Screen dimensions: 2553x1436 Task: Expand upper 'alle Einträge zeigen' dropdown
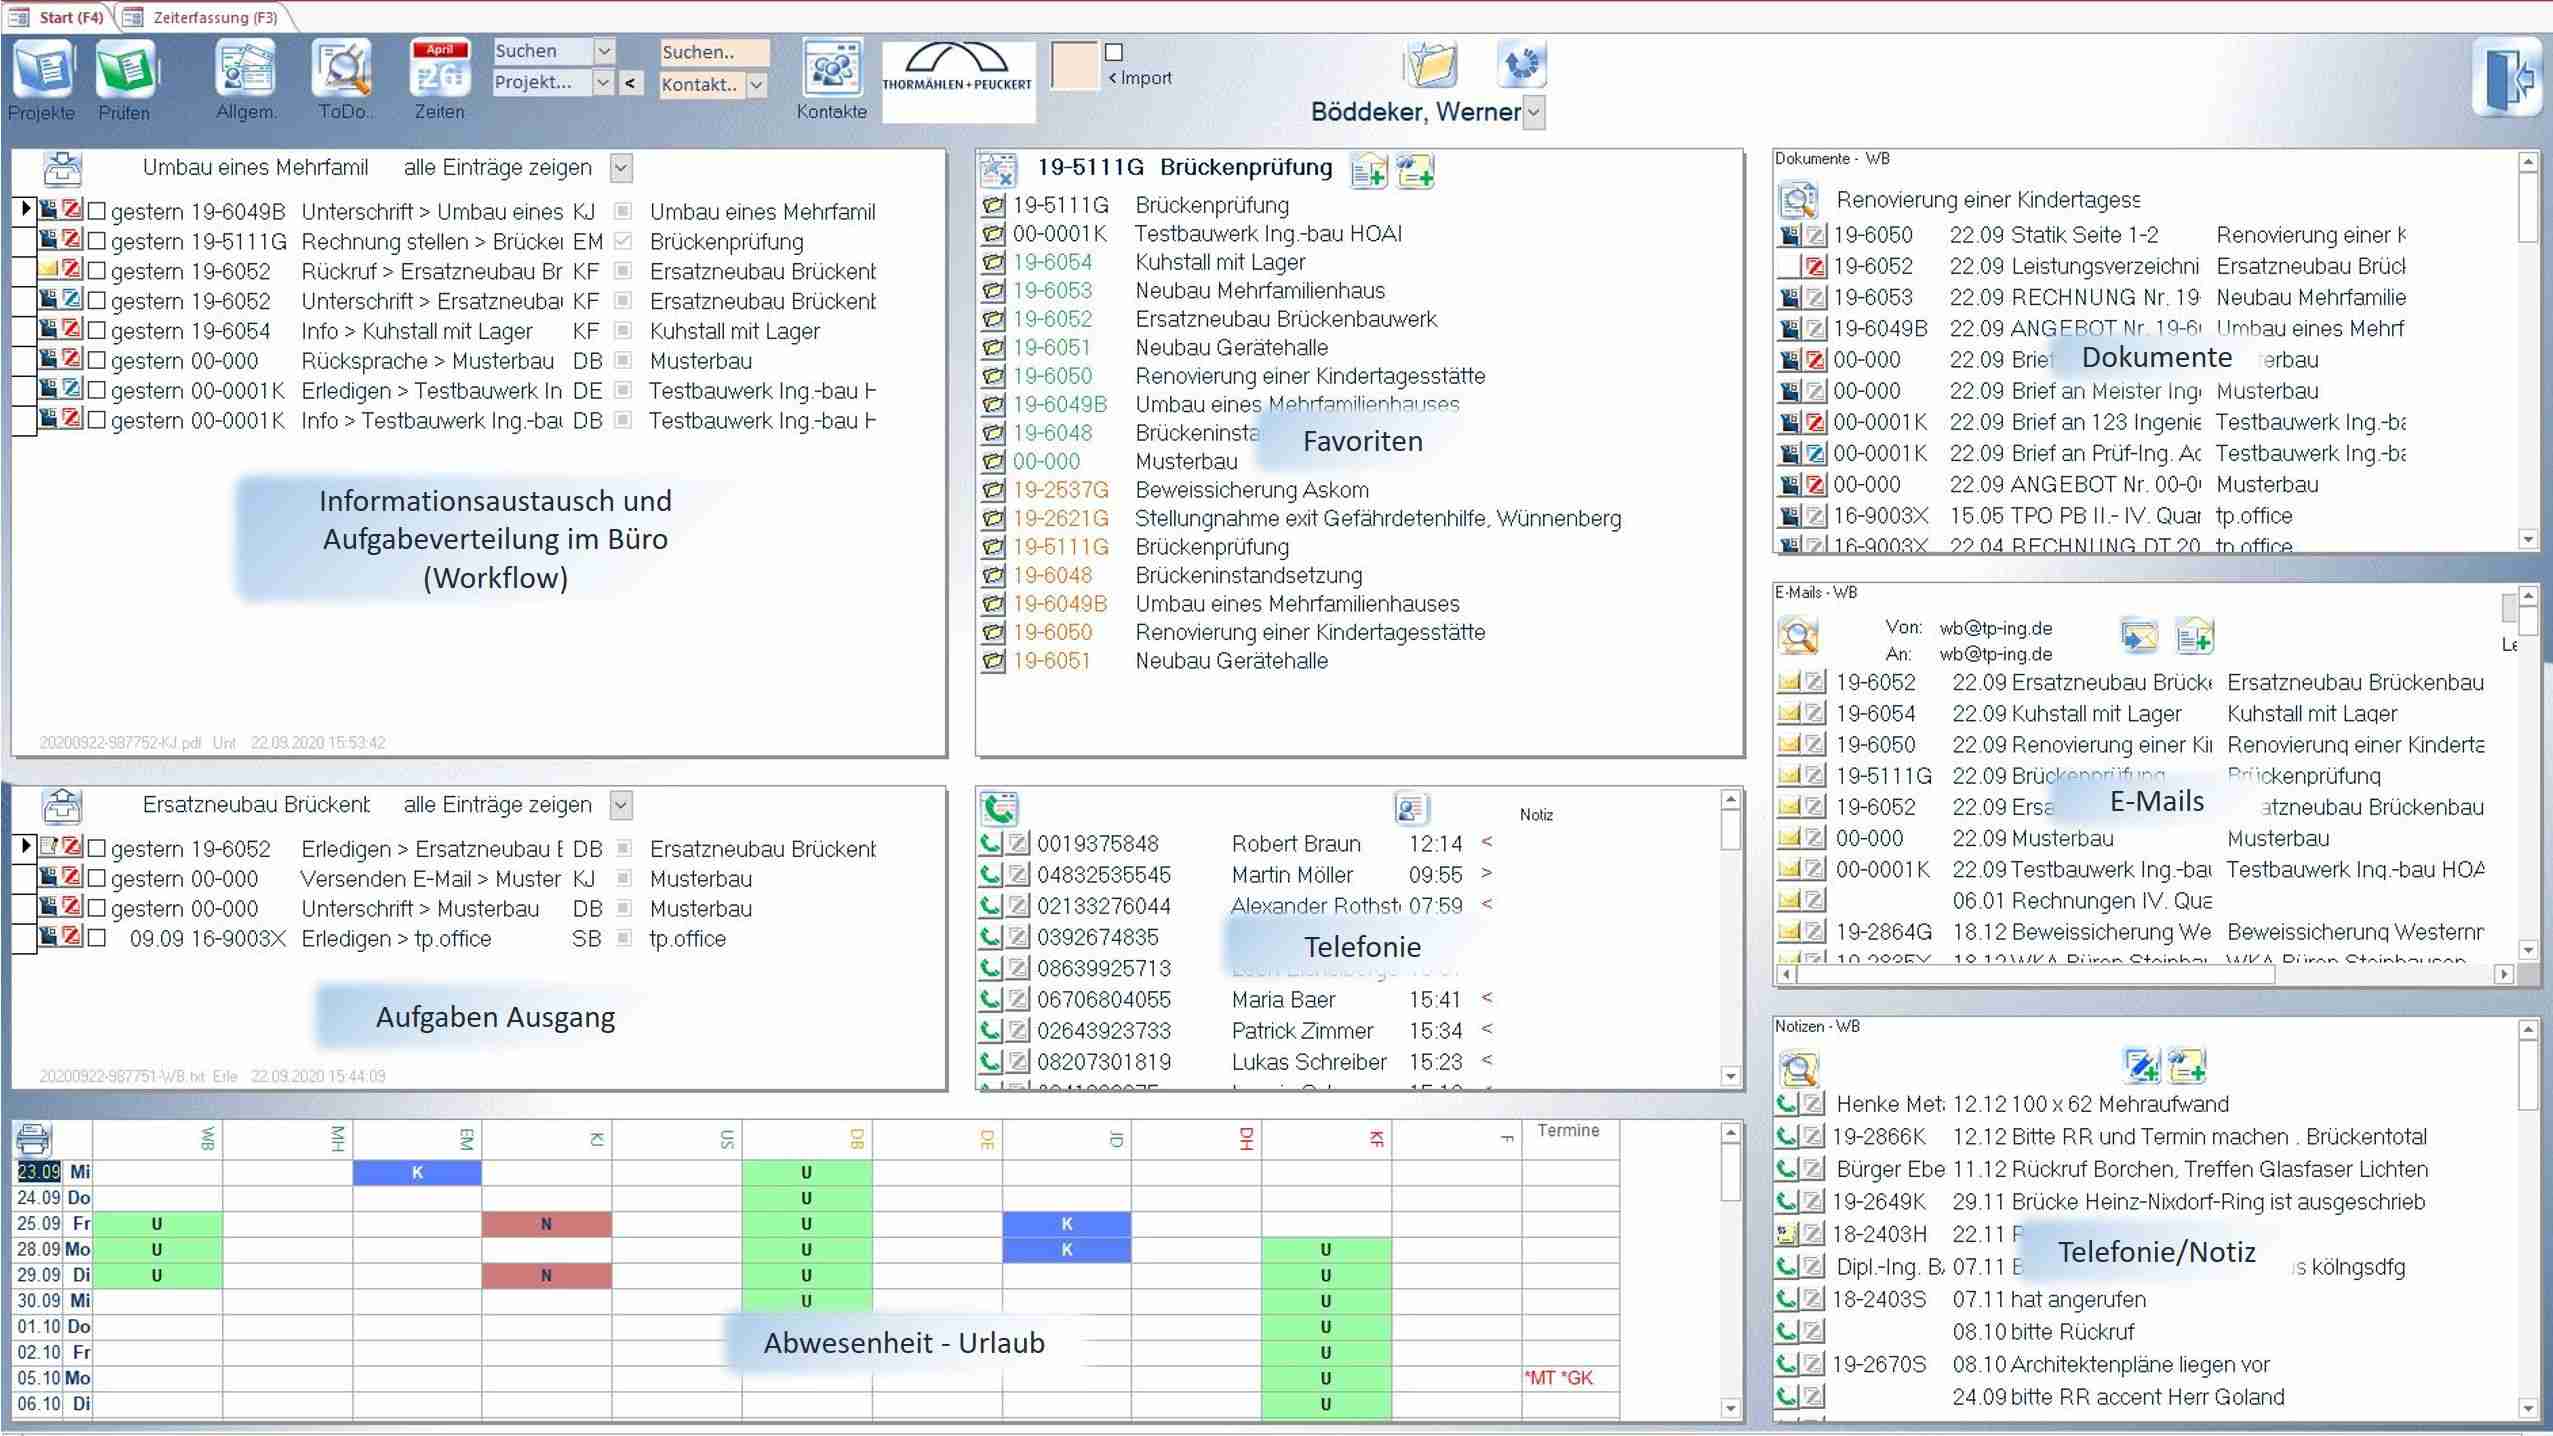click(x=621, y=168)
